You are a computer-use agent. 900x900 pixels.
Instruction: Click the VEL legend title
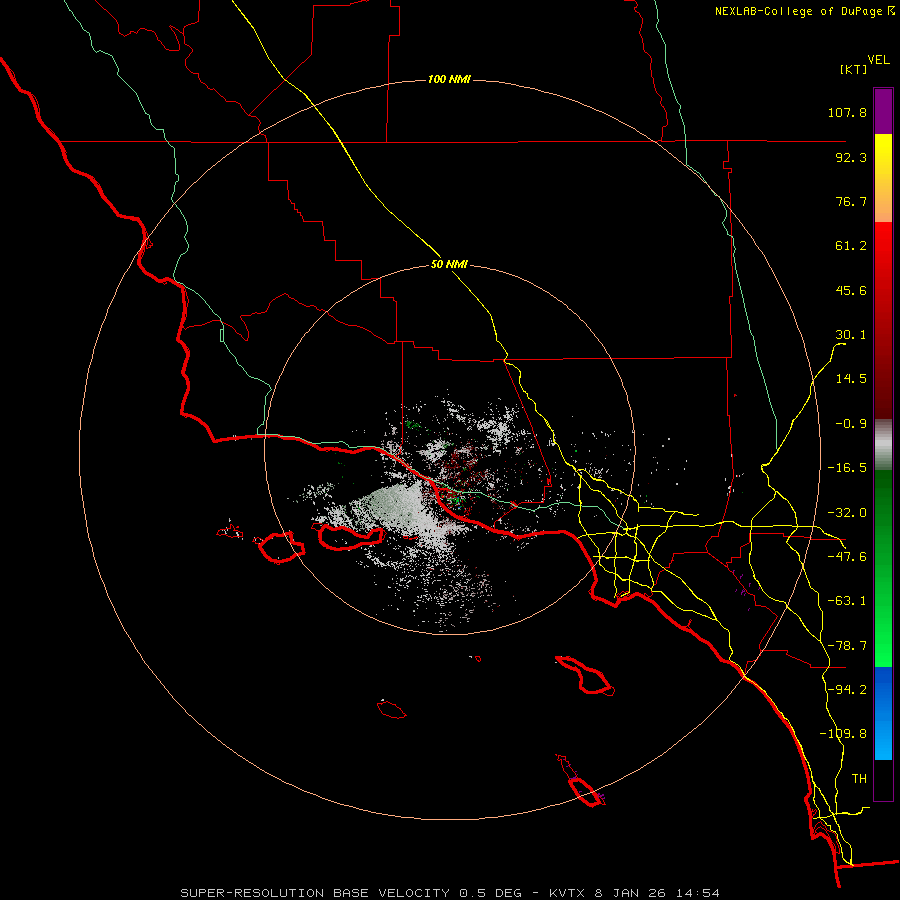coord(879,60)
